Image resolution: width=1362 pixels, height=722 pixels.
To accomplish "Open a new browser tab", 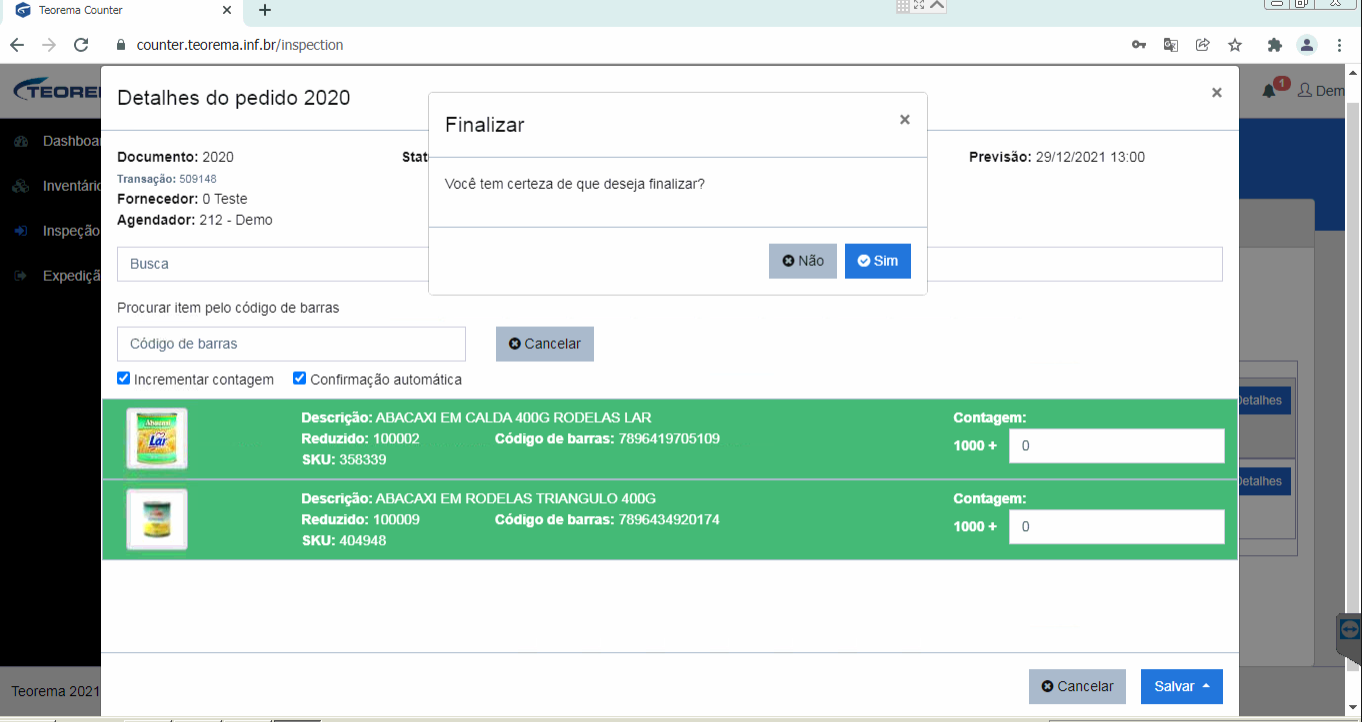I will point(265,10).
